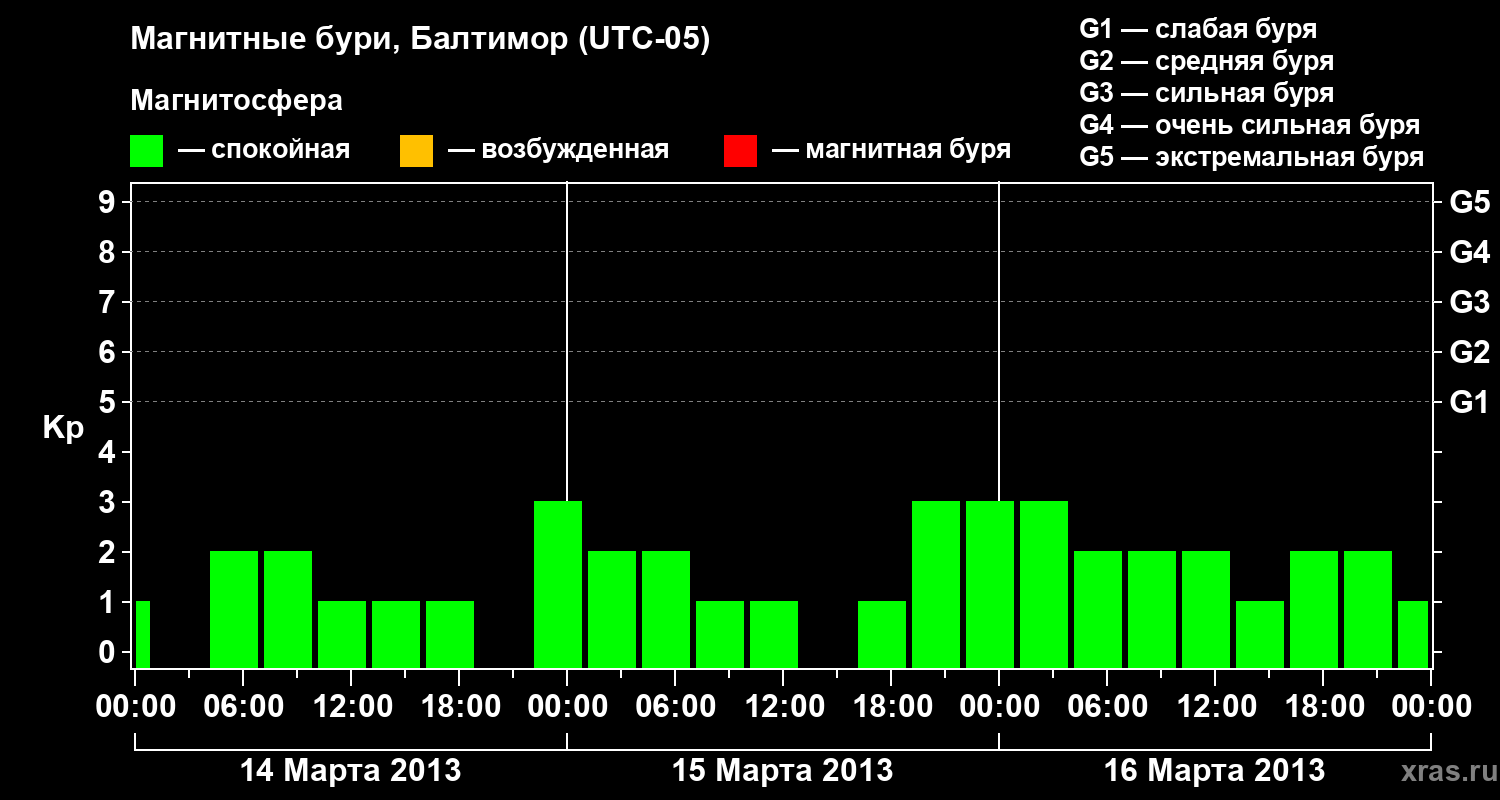This screenshot has height=800, width=1500.
Task: Click the G4 label on right axis
Action: coord(1469,252)
